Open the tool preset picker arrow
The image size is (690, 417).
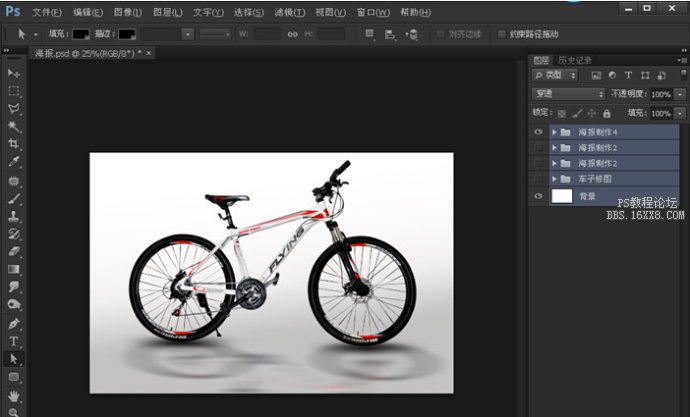tap(36, 34)
